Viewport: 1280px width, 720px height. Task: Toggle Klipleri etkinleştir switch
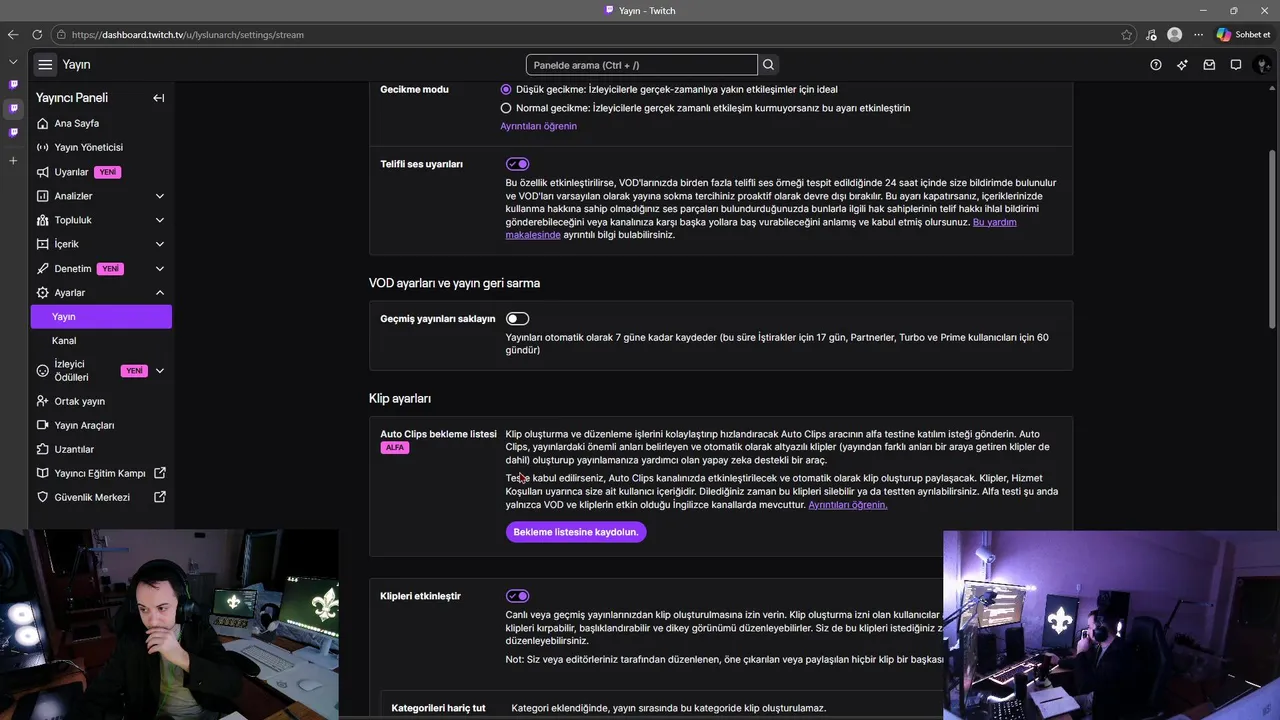click(x=517, y=596)
